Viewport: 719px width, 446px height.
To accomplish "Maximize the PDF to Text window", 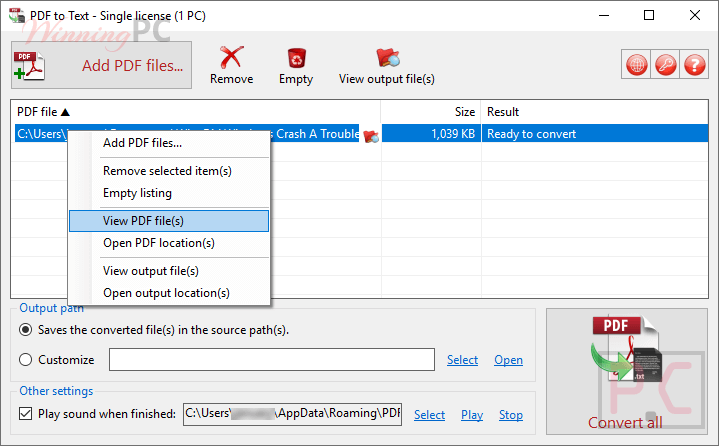I will (x=649, y=16).
